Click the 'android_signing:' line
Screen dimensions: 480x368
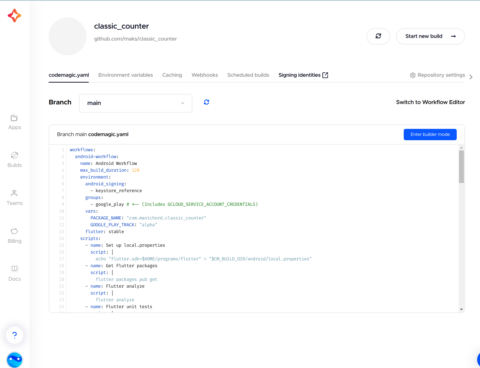(106, 184)
